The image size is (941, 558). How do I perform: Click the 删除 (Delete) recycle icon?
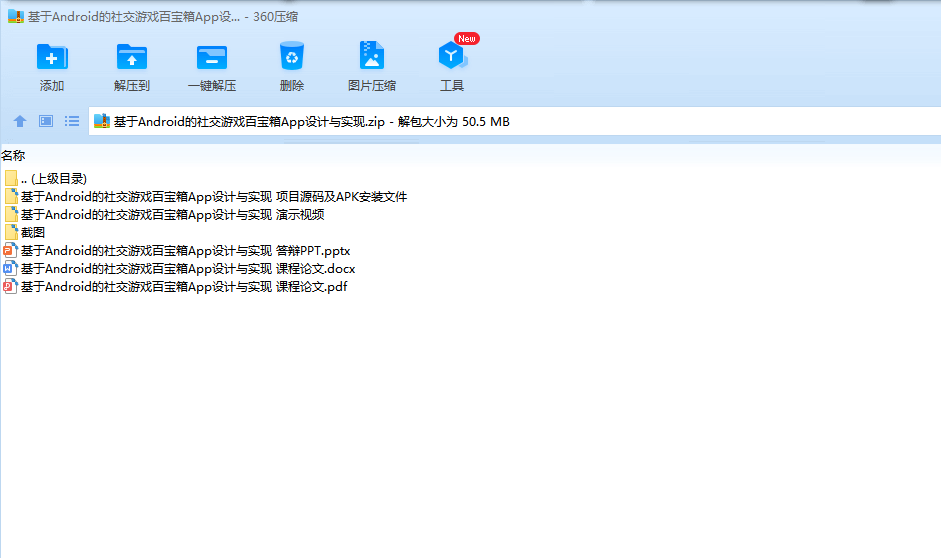292,56
